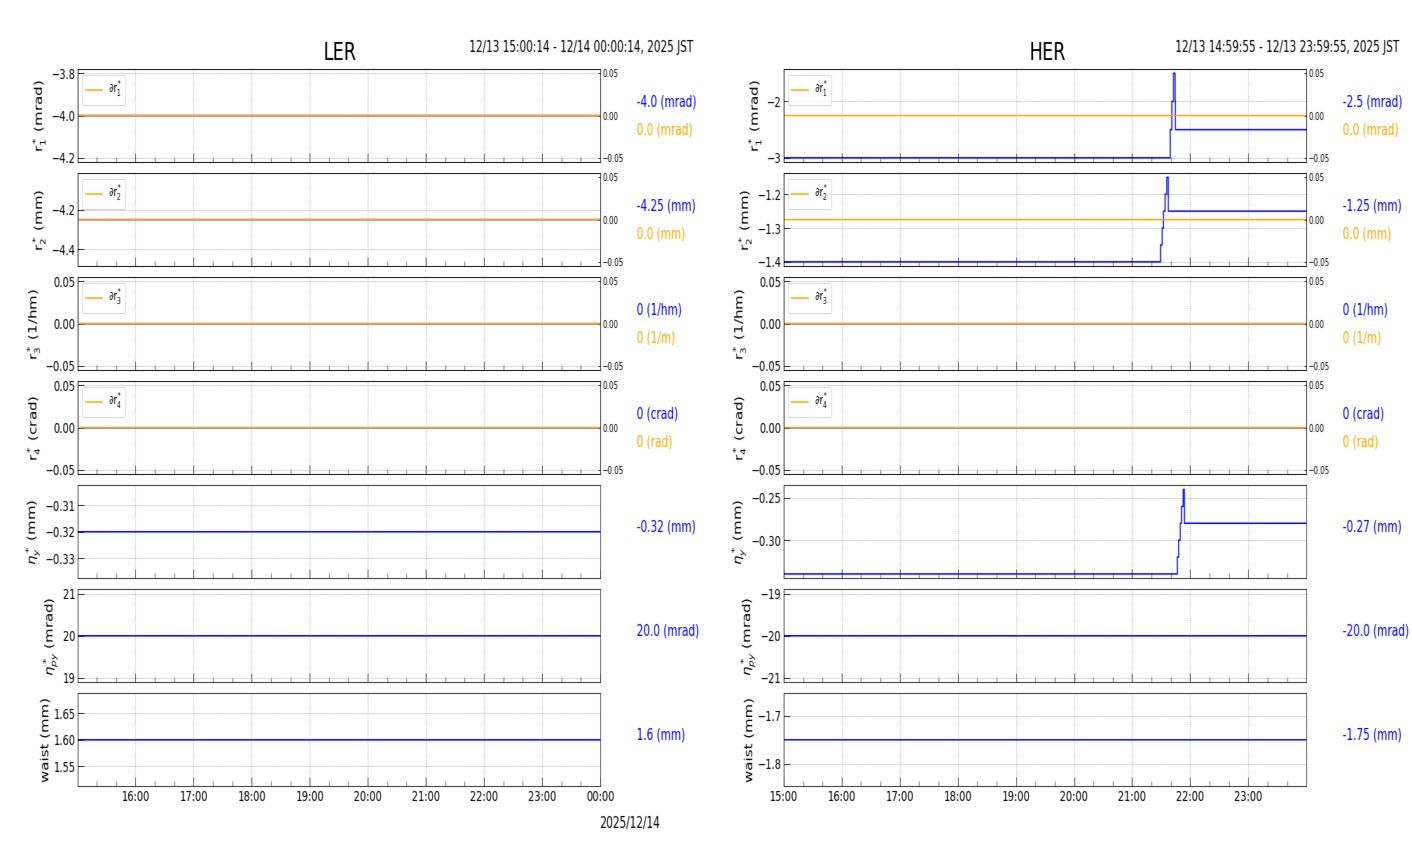Click the ∂r1* legend in HER top plot

(809, 90)
